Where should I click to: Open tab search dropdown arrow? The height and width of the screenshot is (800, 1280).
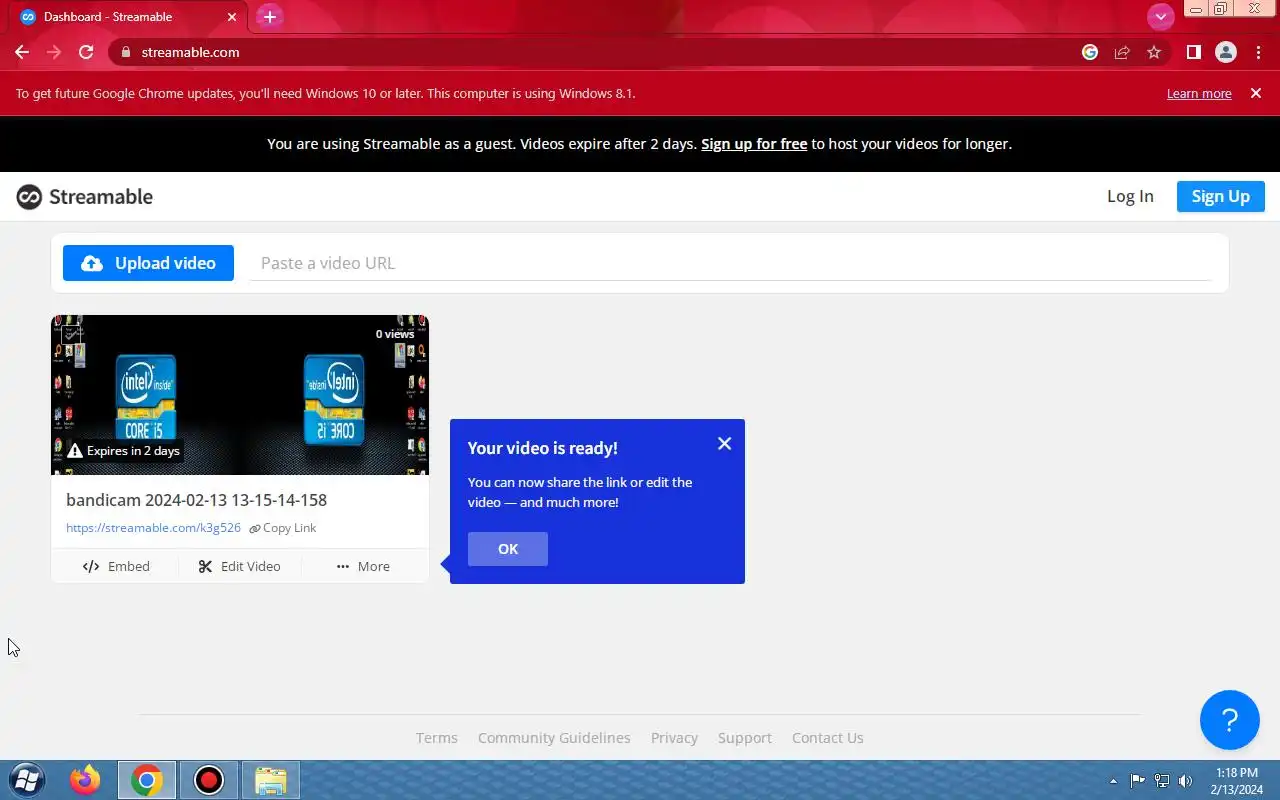(x=1160, y=17)
